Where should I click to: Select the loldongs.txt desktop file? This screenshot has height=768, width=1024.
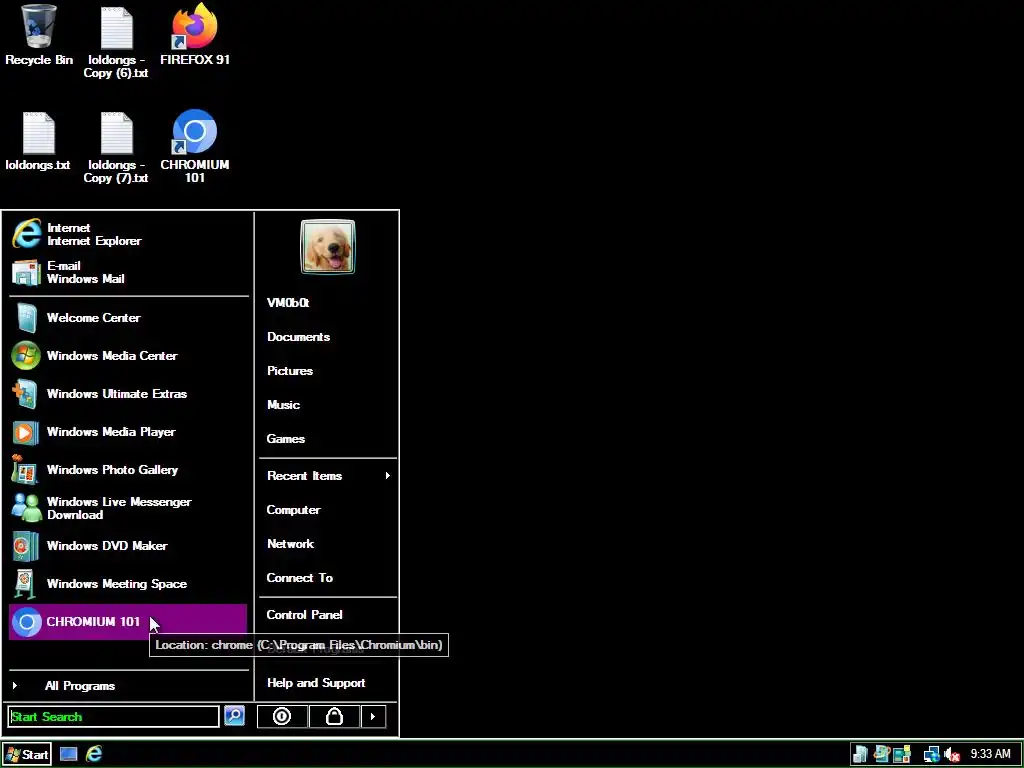38,141
